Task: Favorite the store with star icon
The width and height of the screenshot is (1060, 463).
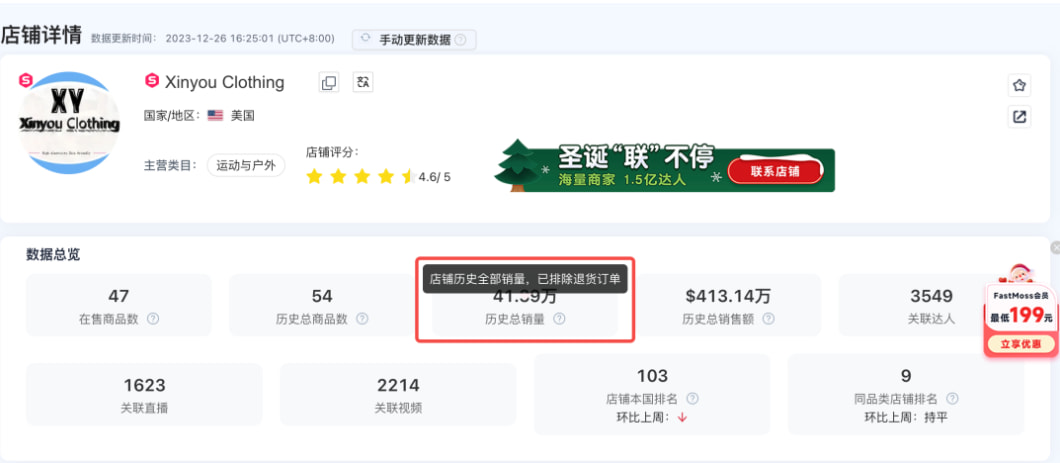Action: (x=1019, y=85)
